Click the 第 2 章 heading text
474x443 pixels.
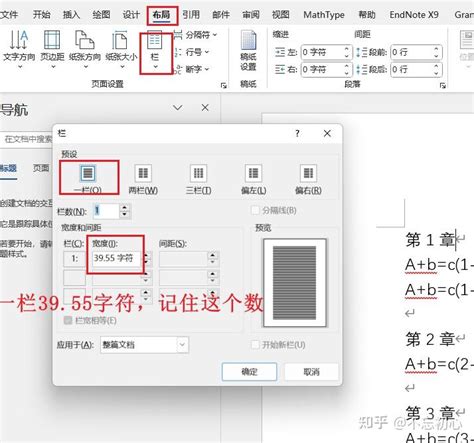click(430, 339)
